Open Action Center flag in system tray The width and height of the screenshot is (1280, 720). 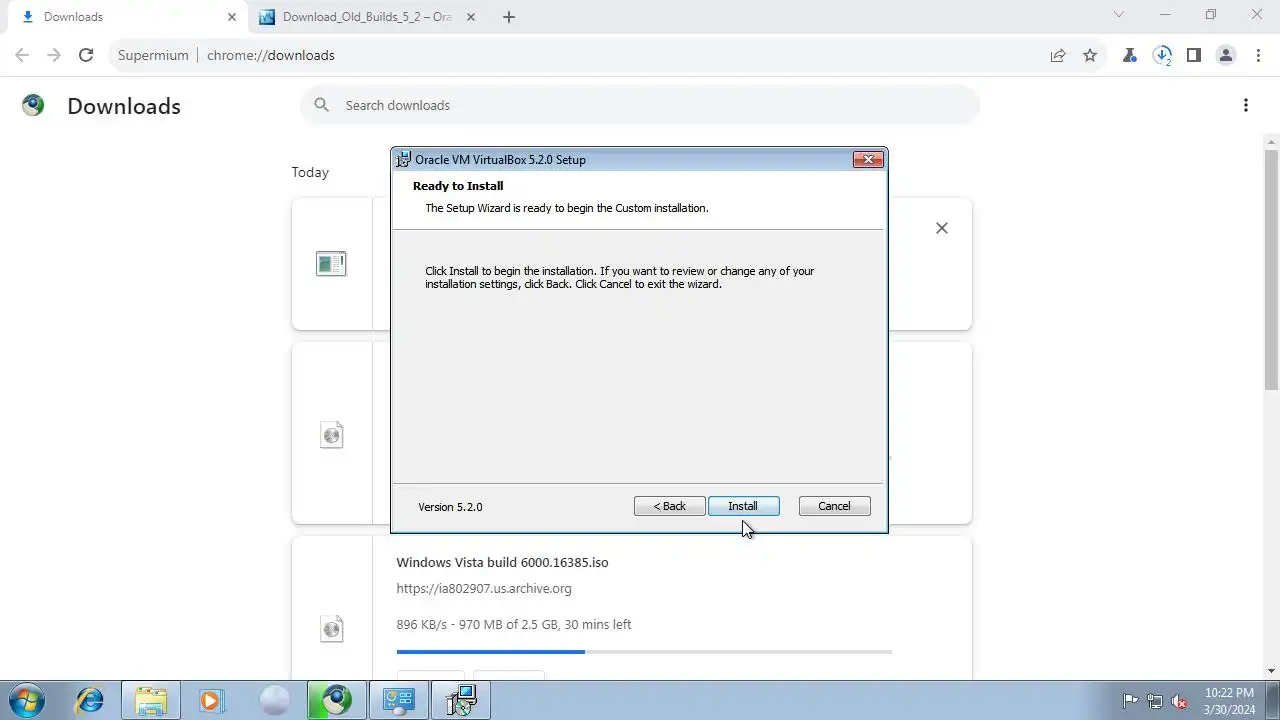[x=1131, y=701]
